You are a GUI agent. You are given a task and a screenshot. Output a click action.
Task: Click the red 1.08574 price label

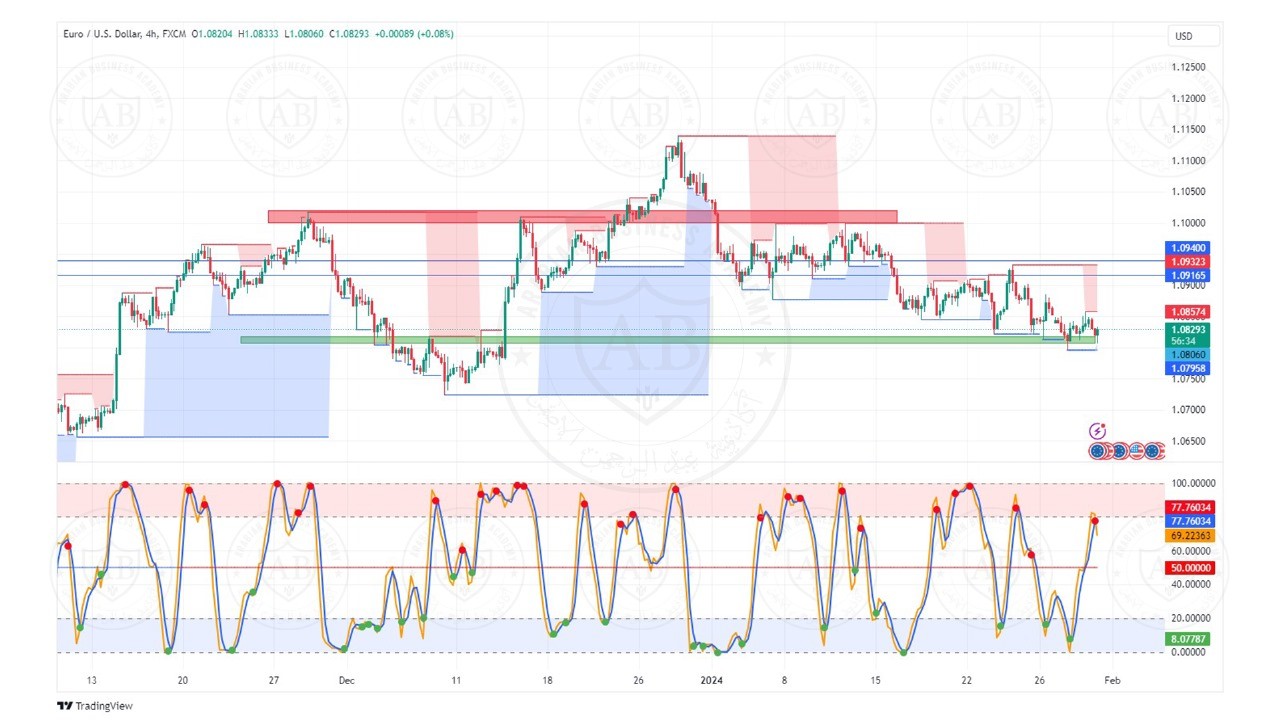(x=1187, y=312)
